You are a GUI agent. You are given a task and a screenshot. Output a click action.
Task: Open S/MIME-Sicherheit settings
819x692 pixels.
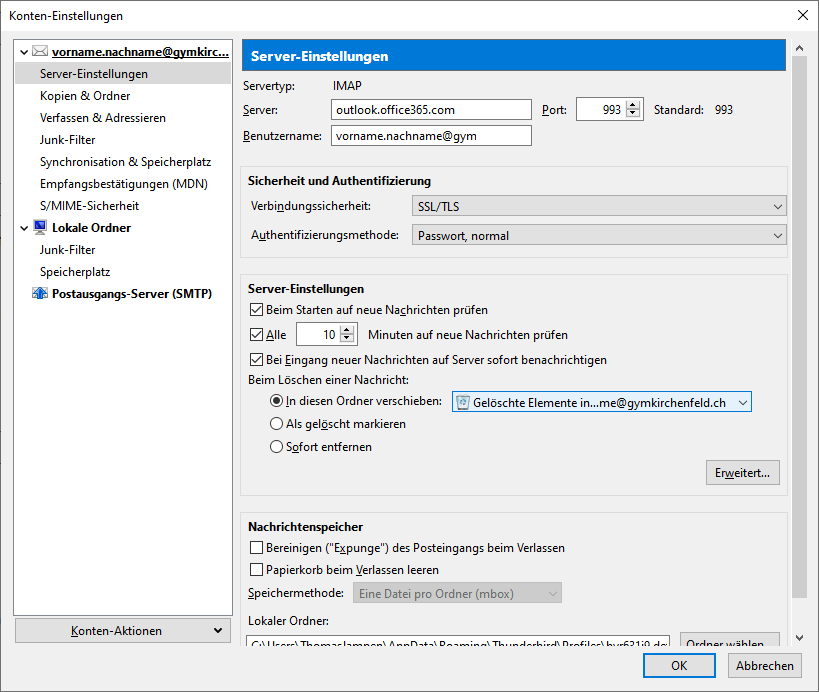[89, 205]
